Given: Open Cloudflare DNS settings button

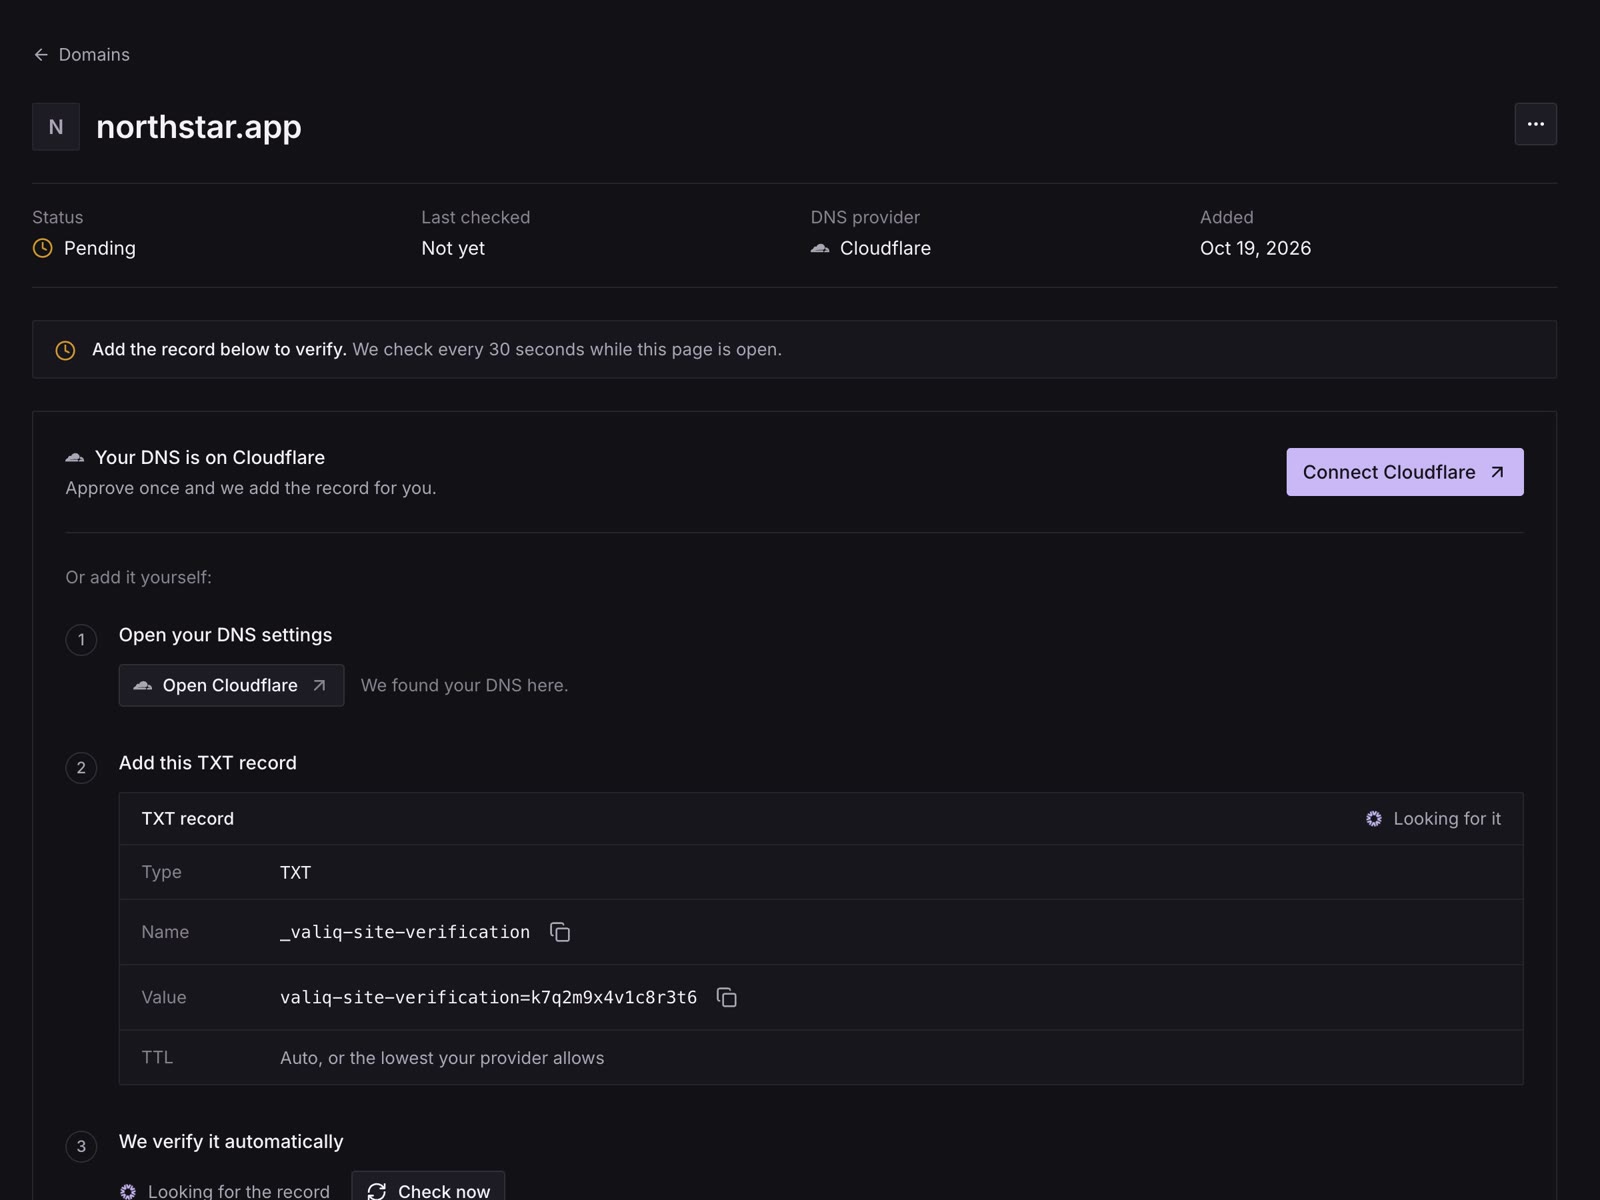Looking at the screenshot, I should [231, 685].
